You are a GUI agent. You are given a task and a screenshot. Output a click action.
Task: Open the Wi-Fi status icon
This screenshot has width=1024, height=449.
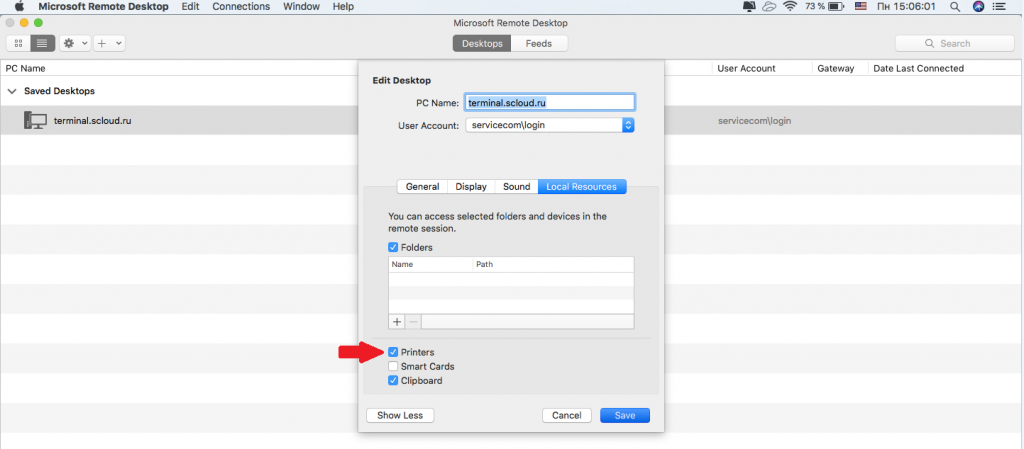790,7
